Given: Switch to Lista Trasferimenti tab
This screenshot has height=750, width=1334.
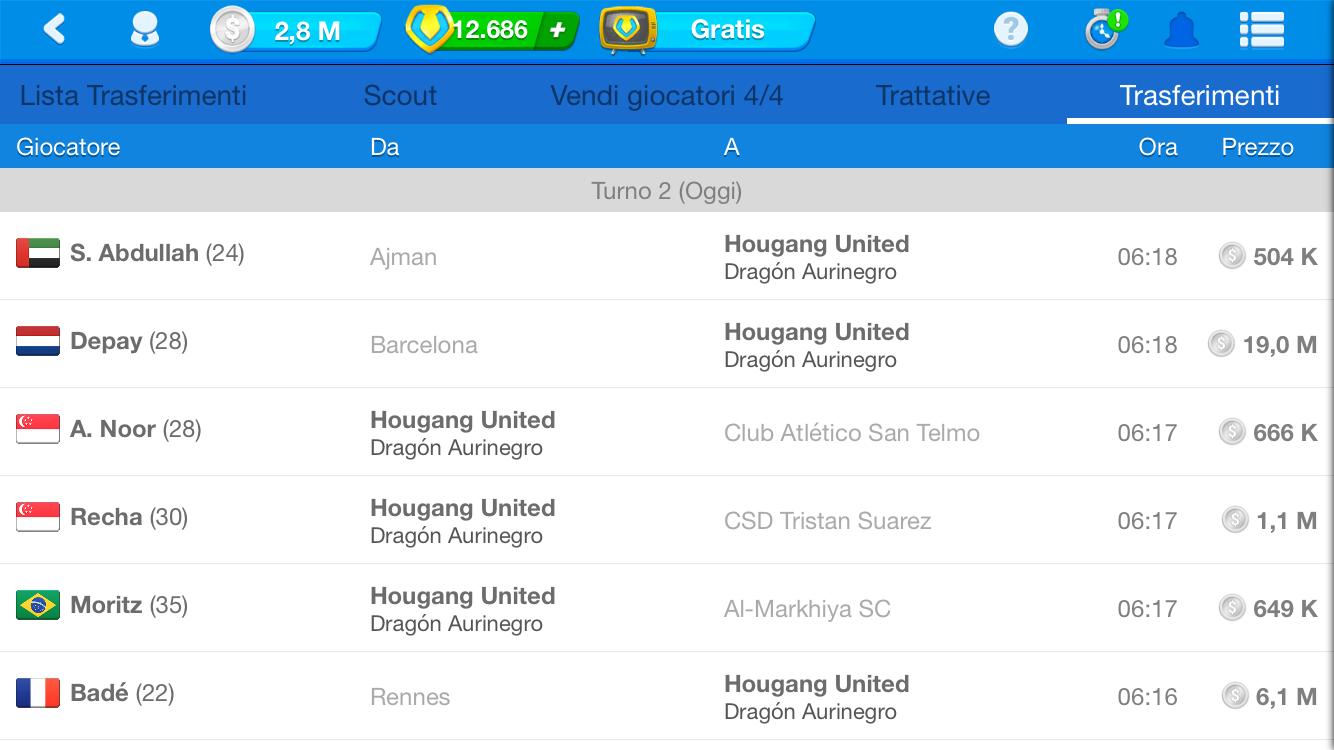Looking at the screenshot, I should point(133,96).
